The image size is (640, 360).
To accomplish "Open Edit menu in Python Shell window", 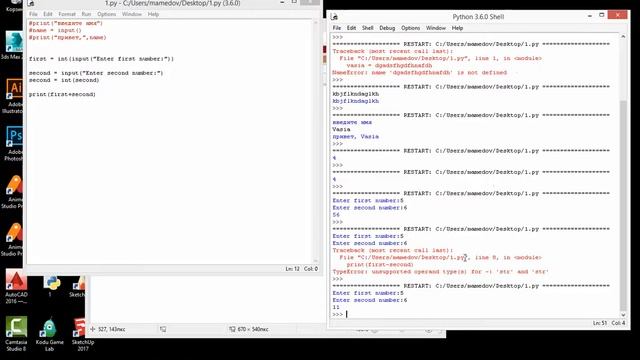I will pyautogui.click(x=351, y=28).
